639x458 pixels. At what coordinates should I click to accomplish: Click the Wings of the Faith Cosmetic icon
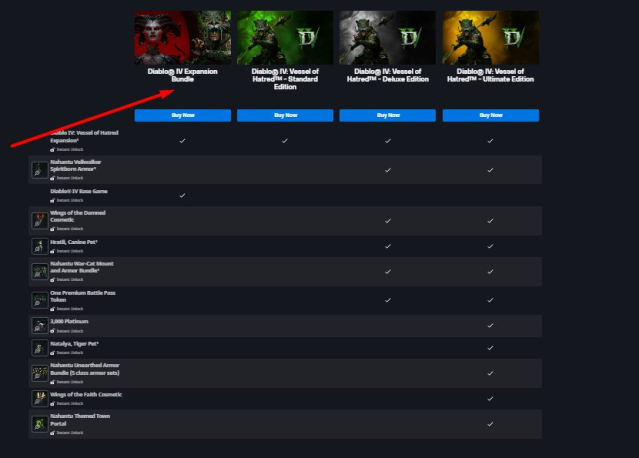click(40, 398)
